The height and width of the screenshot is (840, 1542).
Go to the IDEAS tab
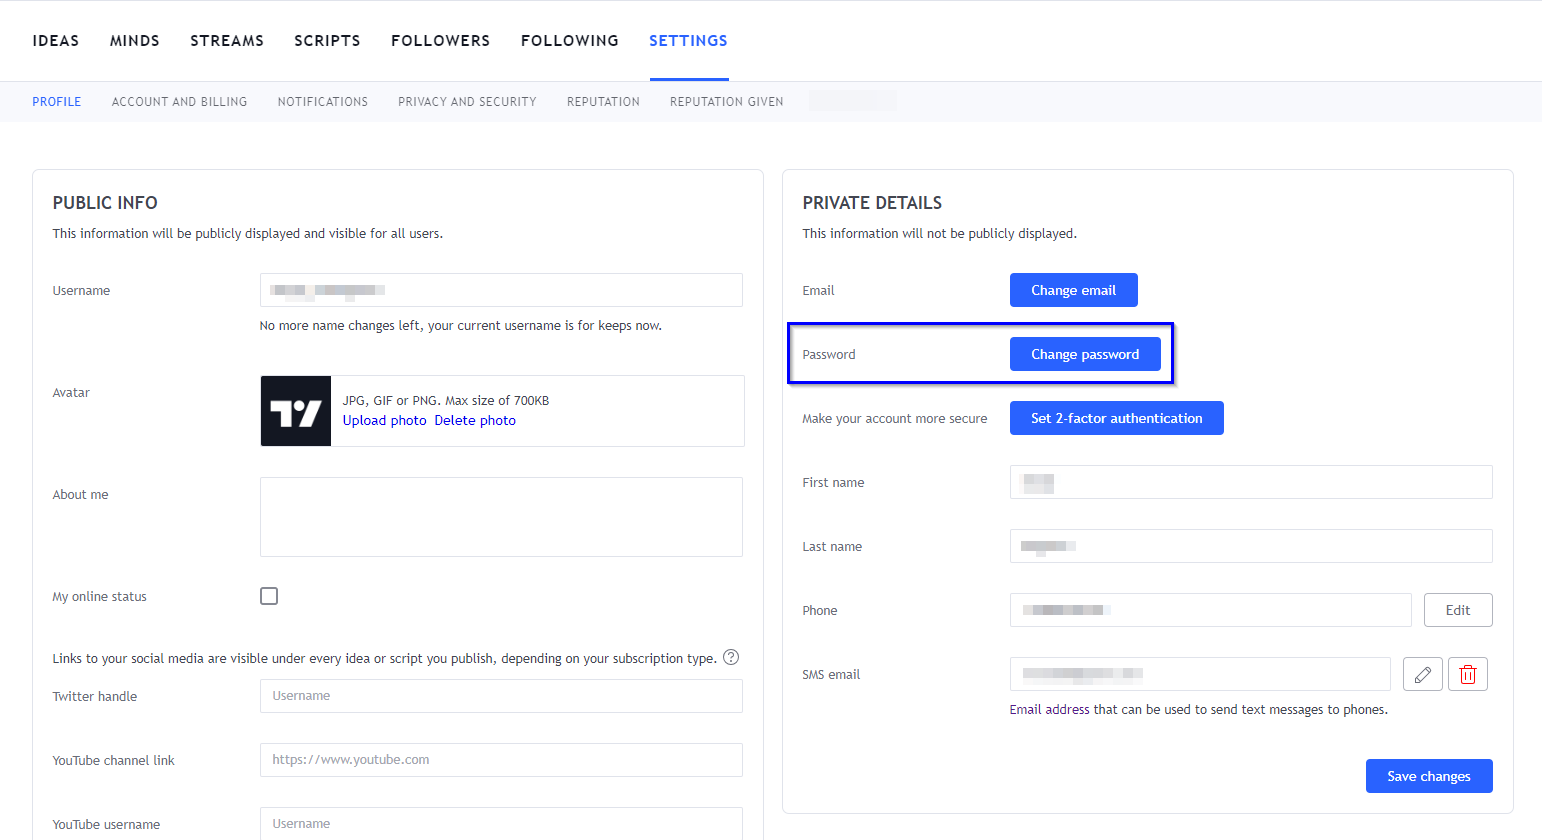pos(55,40)
